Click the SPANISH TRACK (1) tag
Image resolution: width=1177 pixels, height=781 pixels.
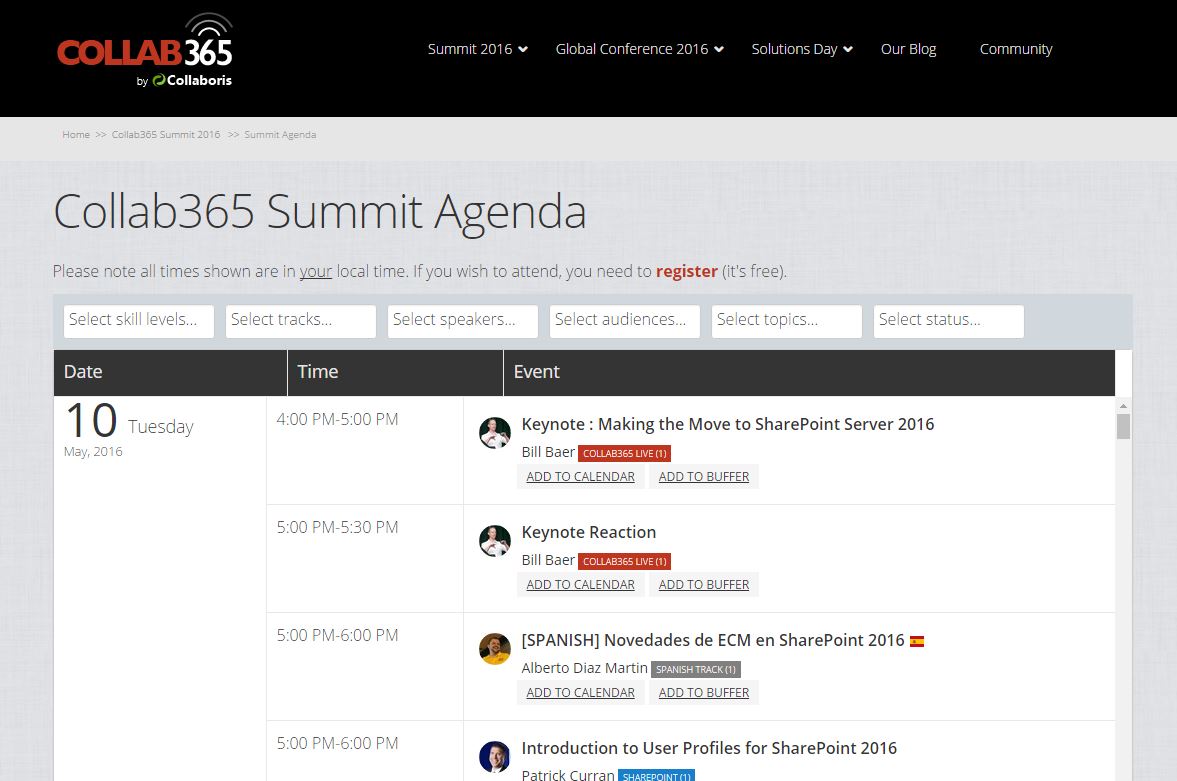[x=696, y=670]
